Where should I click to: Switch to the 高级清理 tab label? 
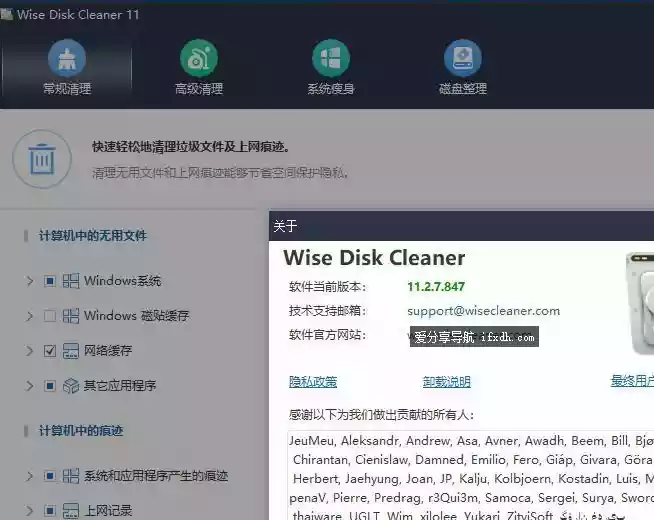(198, 89)
